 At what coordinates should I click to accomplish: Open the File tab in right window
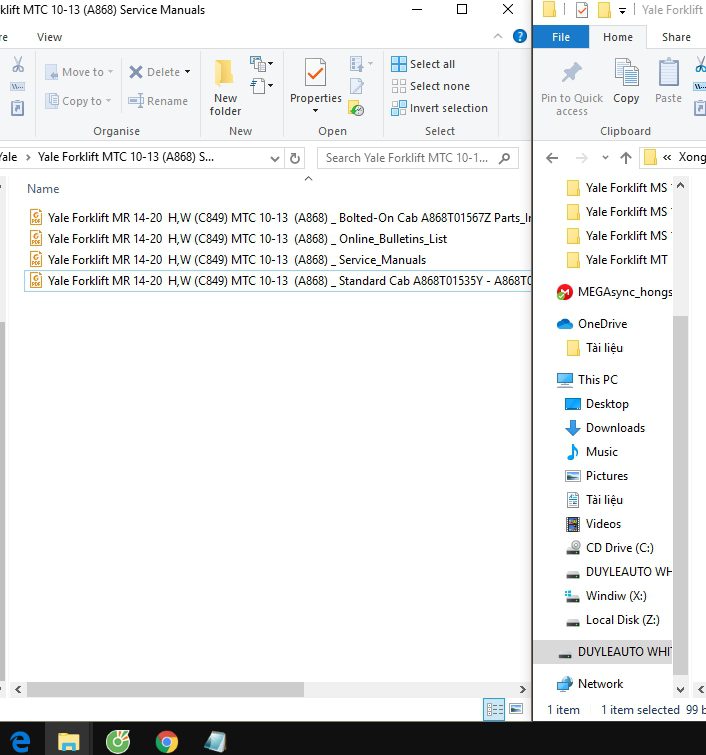click(x=561, y=37)
